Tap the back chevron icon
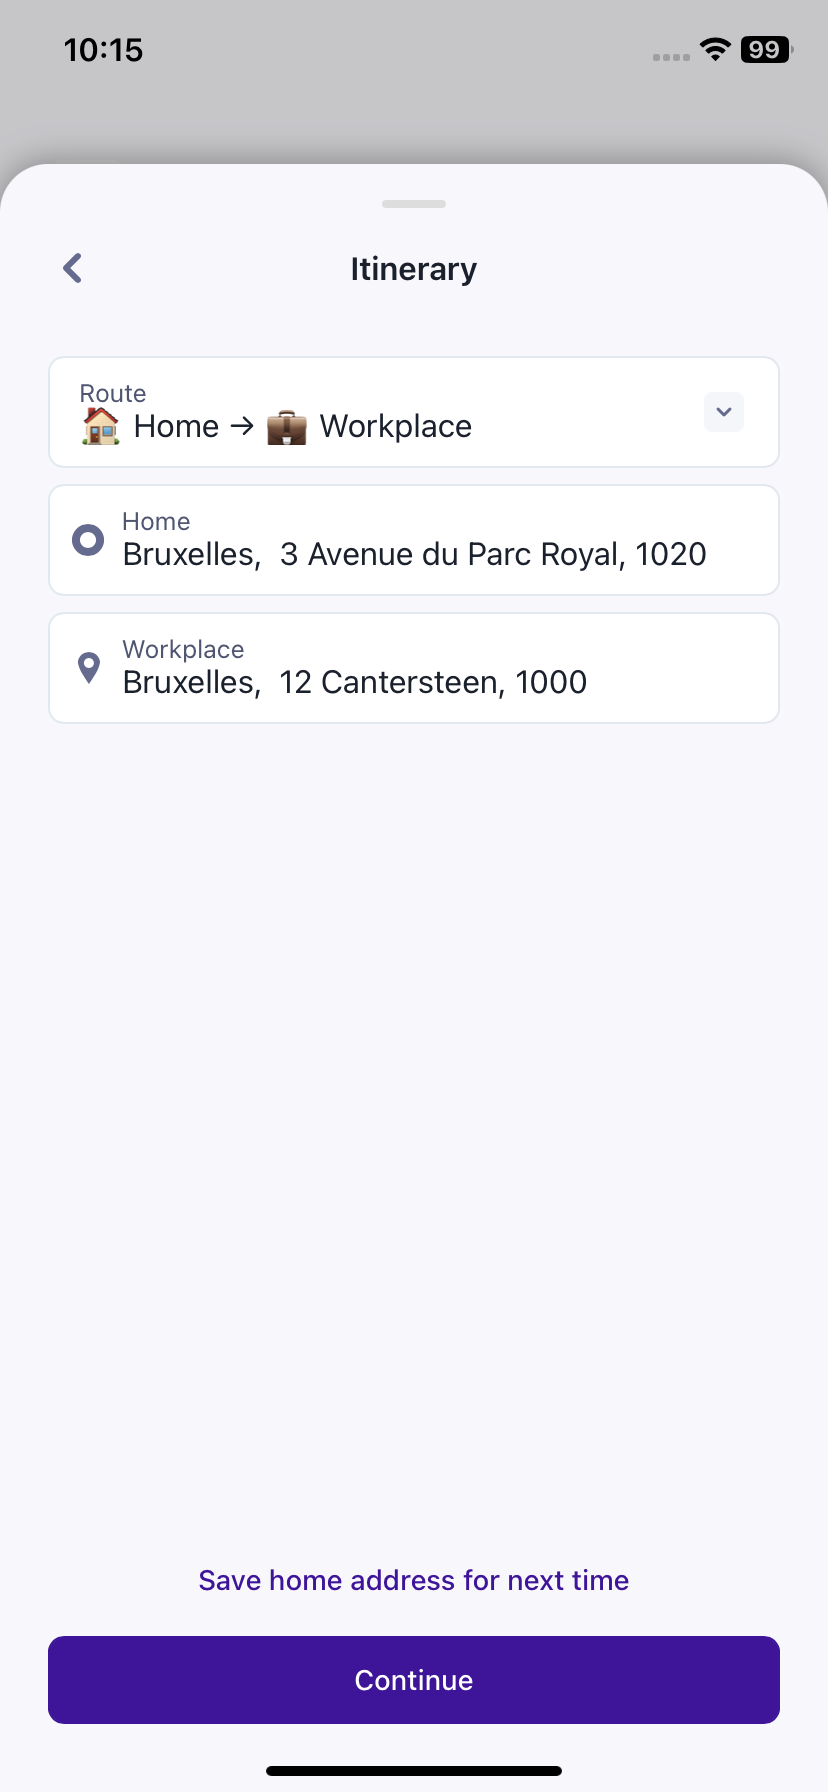Viewport: 828px width, 1792px height. click(73, 268)
